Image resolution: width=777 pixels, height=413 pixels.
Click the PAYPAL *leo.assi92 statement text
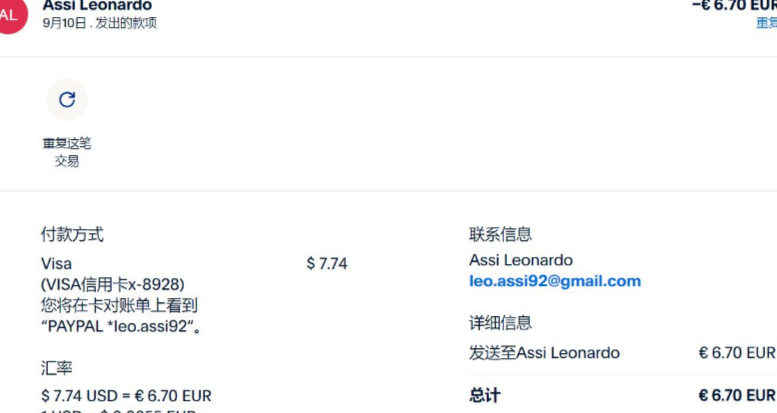[x=120, y=326]
